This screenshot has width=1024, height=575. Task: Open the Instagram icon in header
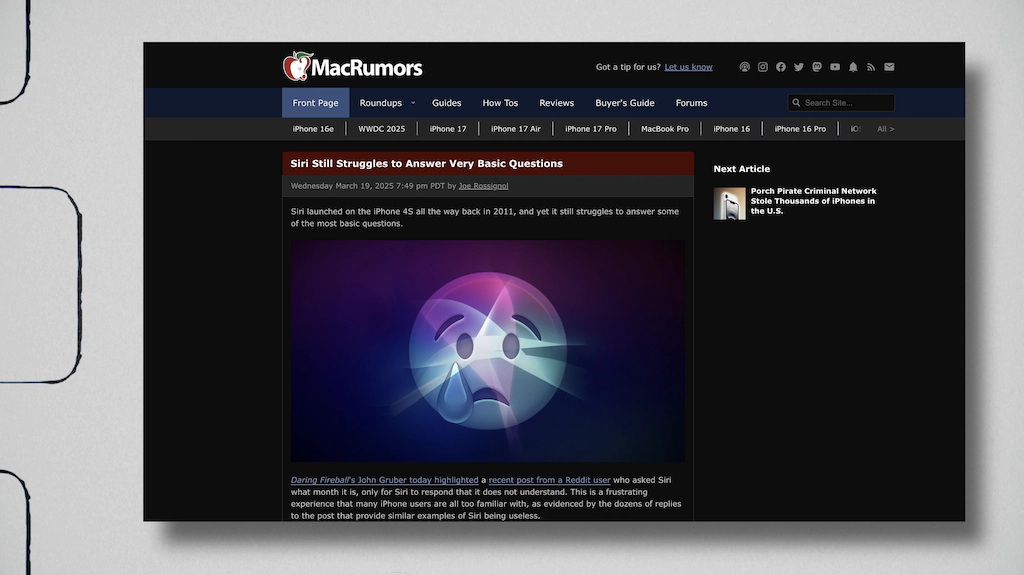(x=763, y=67)
